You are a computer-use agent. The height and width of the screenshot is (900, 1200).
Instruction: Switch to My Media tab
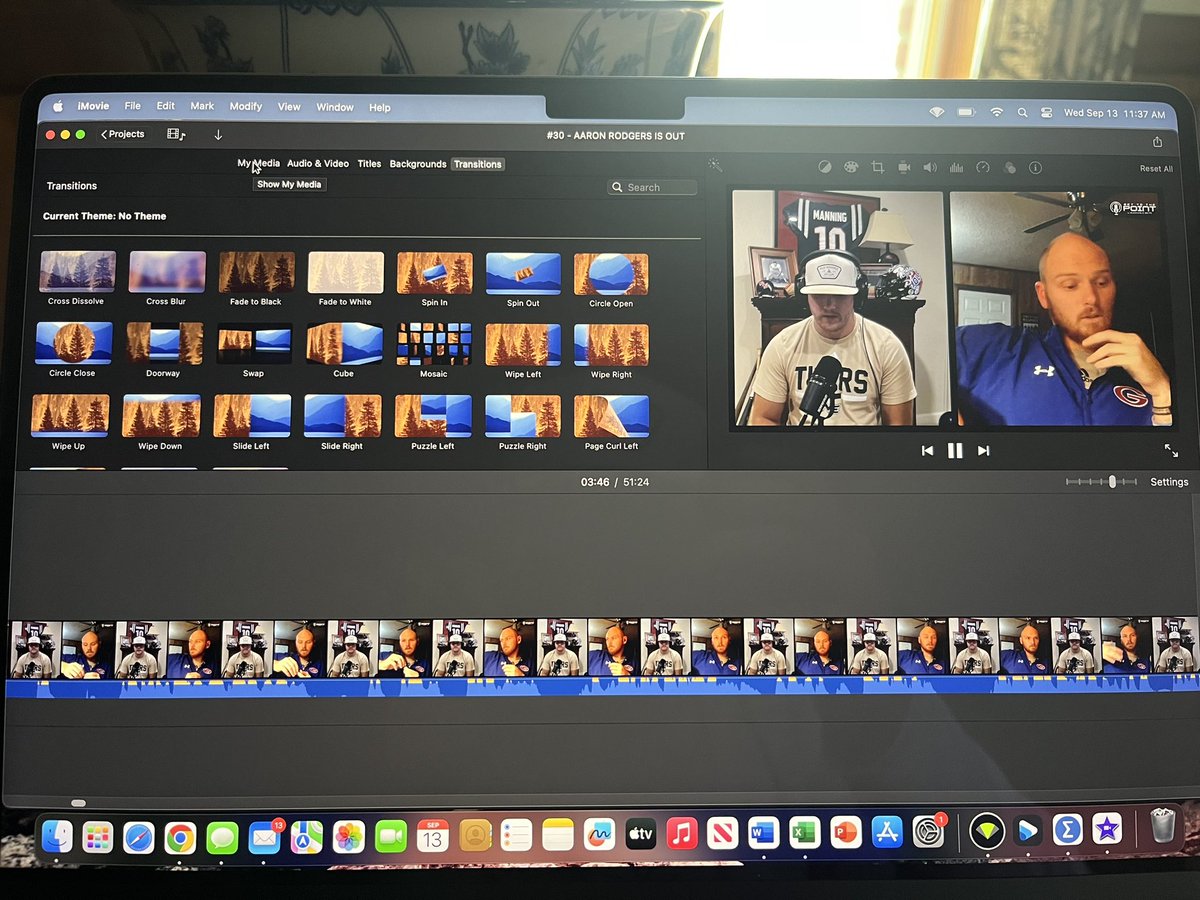(x=258, y=163)
